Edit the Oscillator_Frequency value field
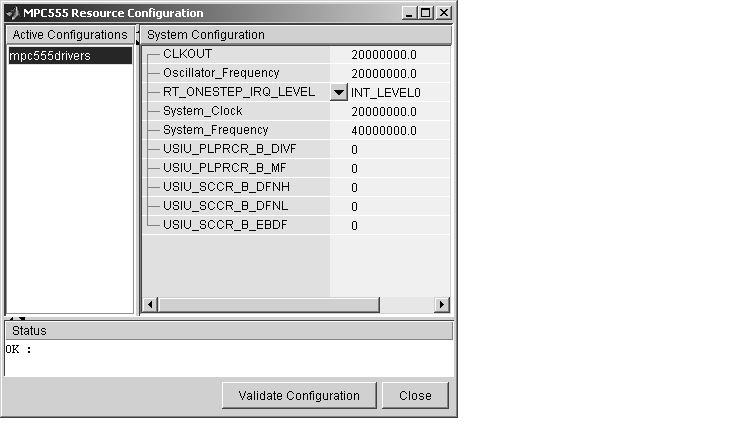Screen dimensions: 738x427 pos(390,73)
